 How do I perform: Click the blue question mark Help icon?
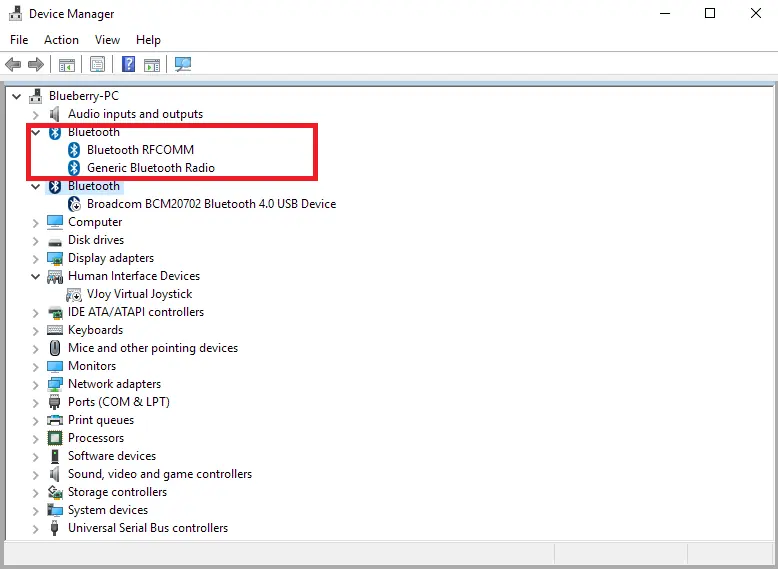[x=129, y=64]
